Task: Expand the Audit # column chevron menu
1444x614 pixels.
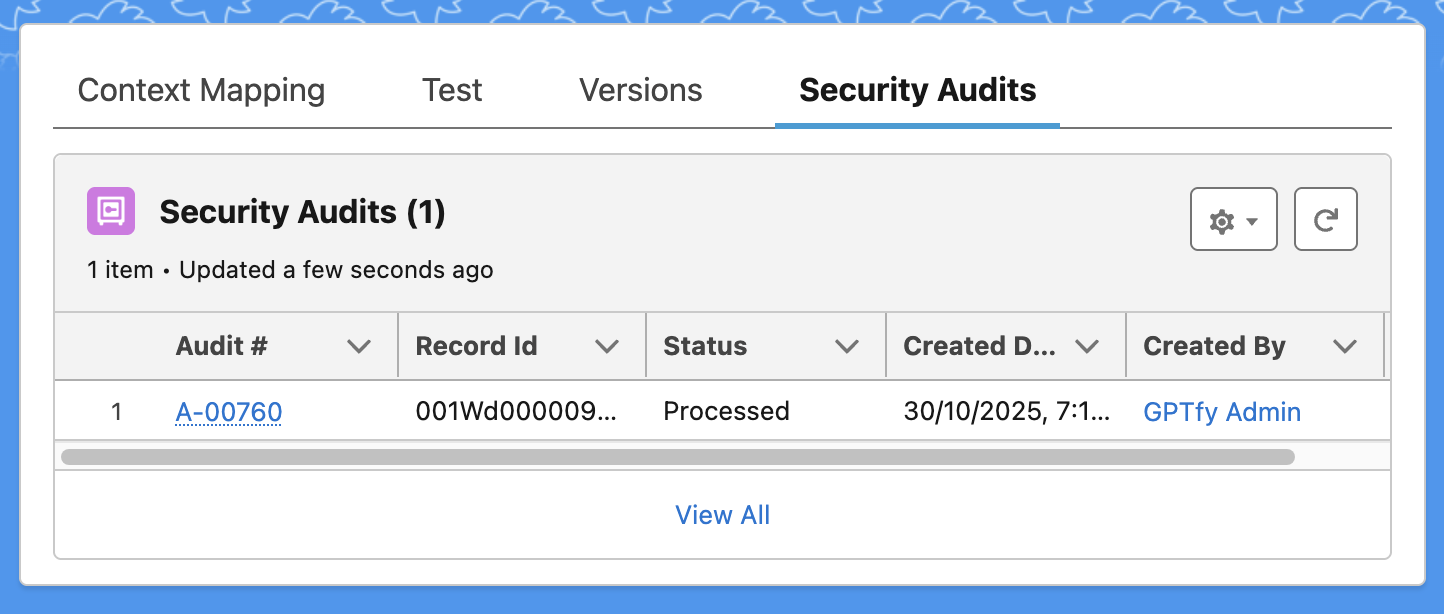Action: coord(358,347)
